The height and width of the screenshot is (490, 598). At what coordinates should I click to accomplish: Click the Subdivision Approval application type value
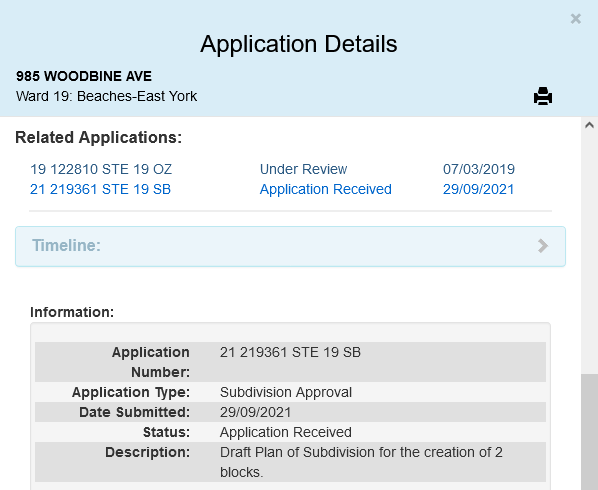point(286,392)
